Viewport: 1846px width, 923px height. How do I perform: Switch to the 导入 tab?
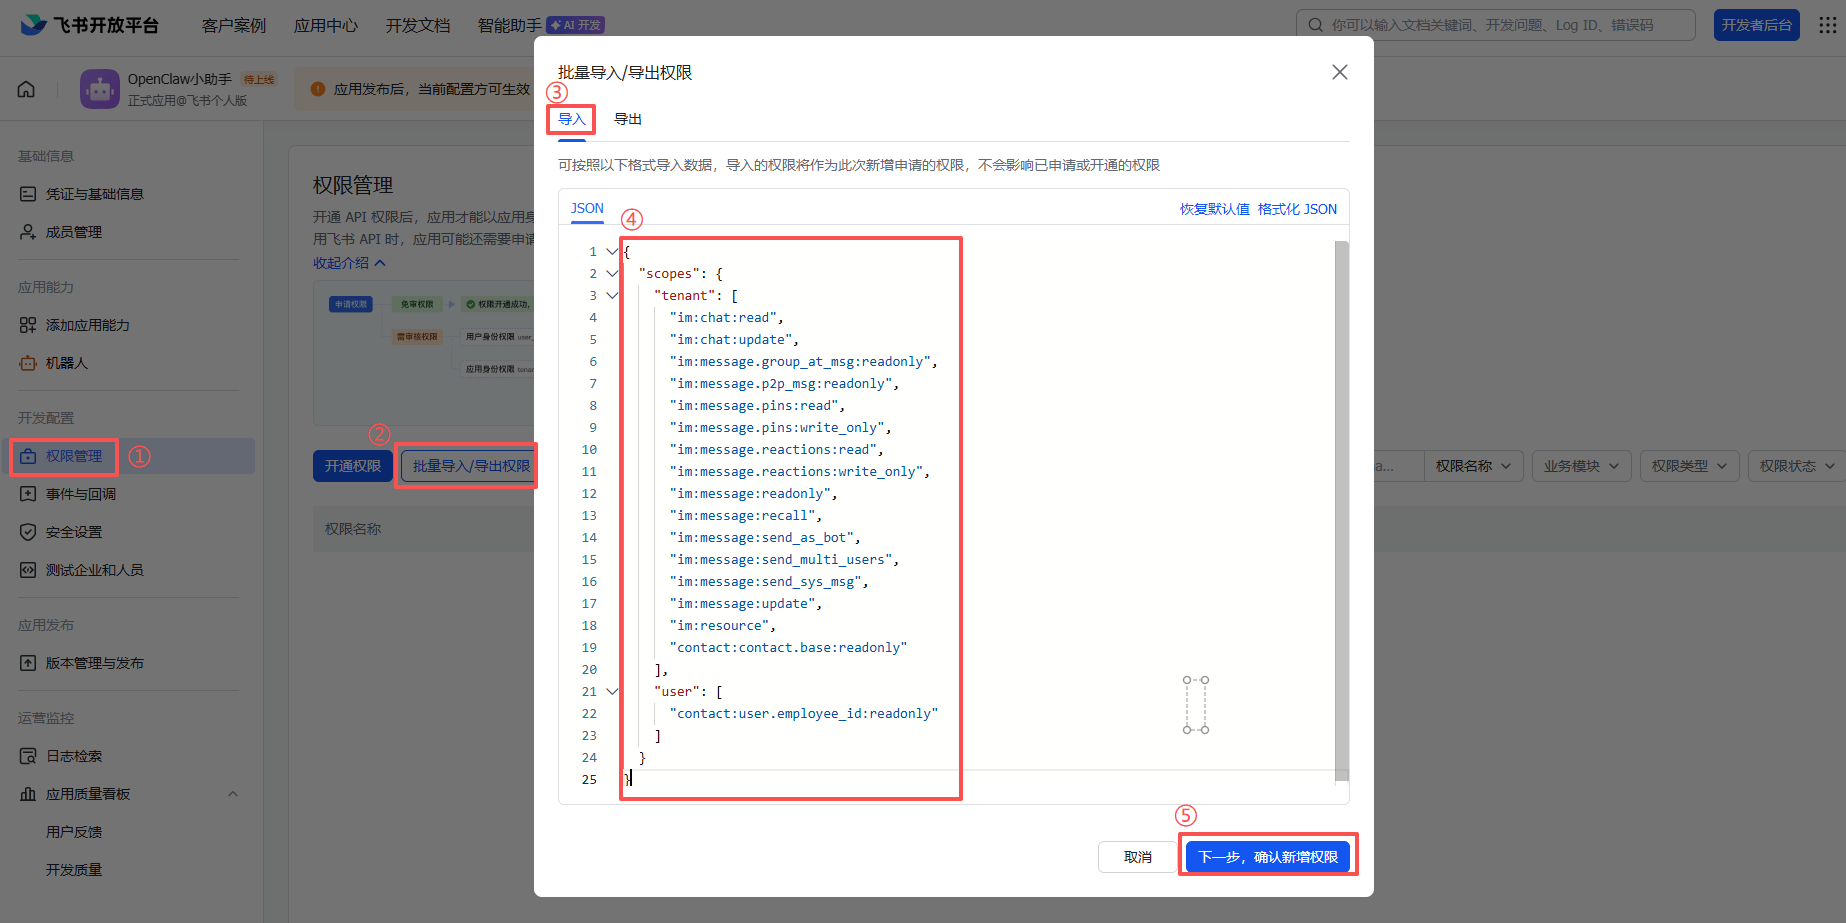pyautogui.click(x=572, y=119)
